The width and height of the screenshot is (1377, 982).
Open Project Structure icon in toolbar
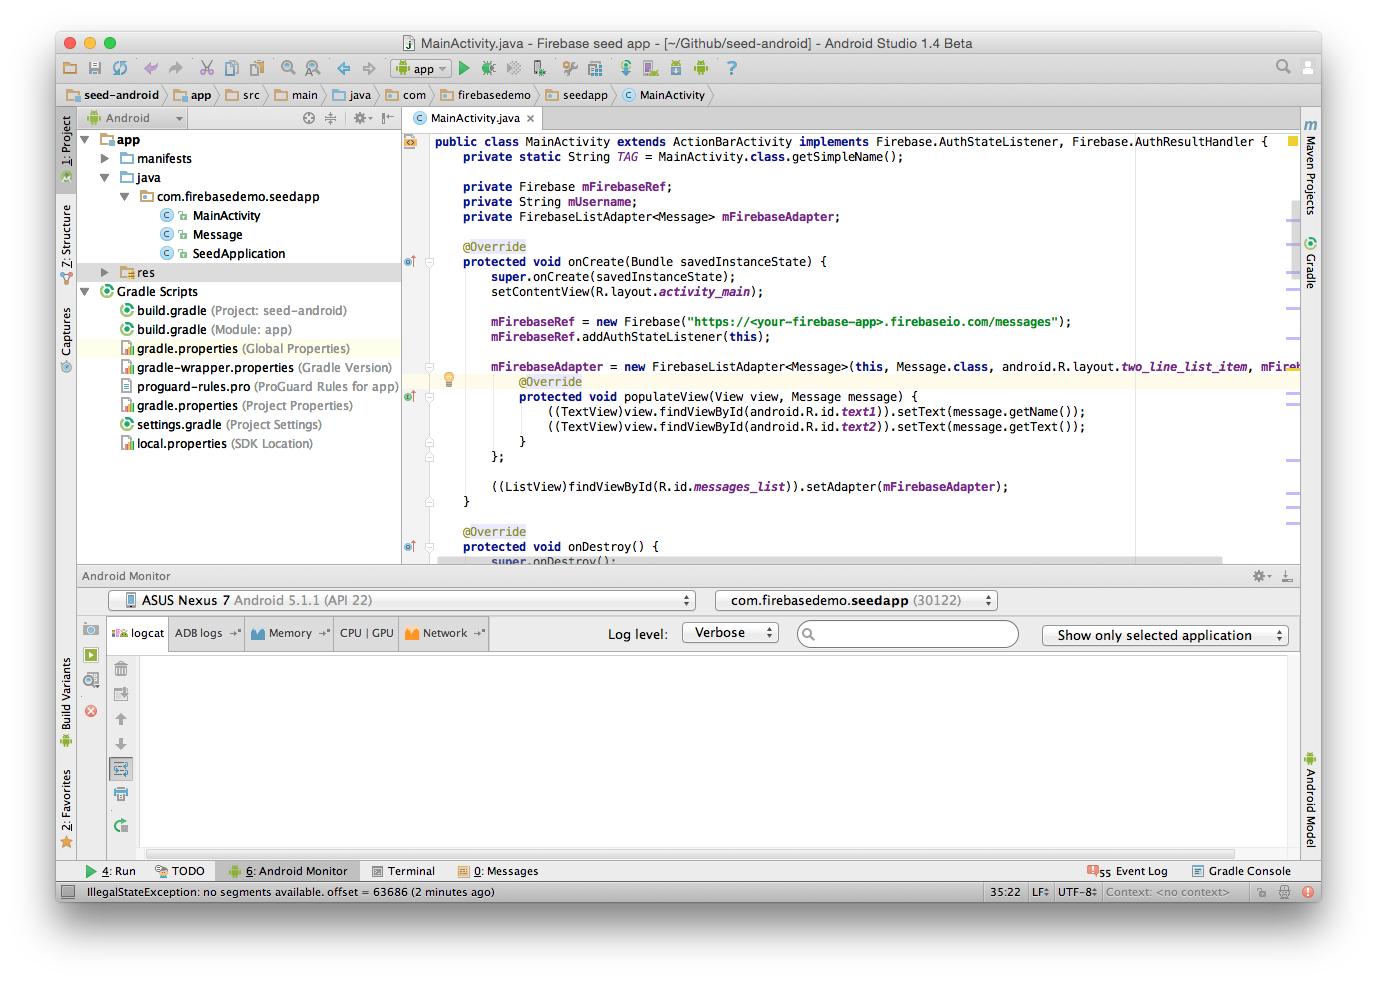click(x=595, y=68)
